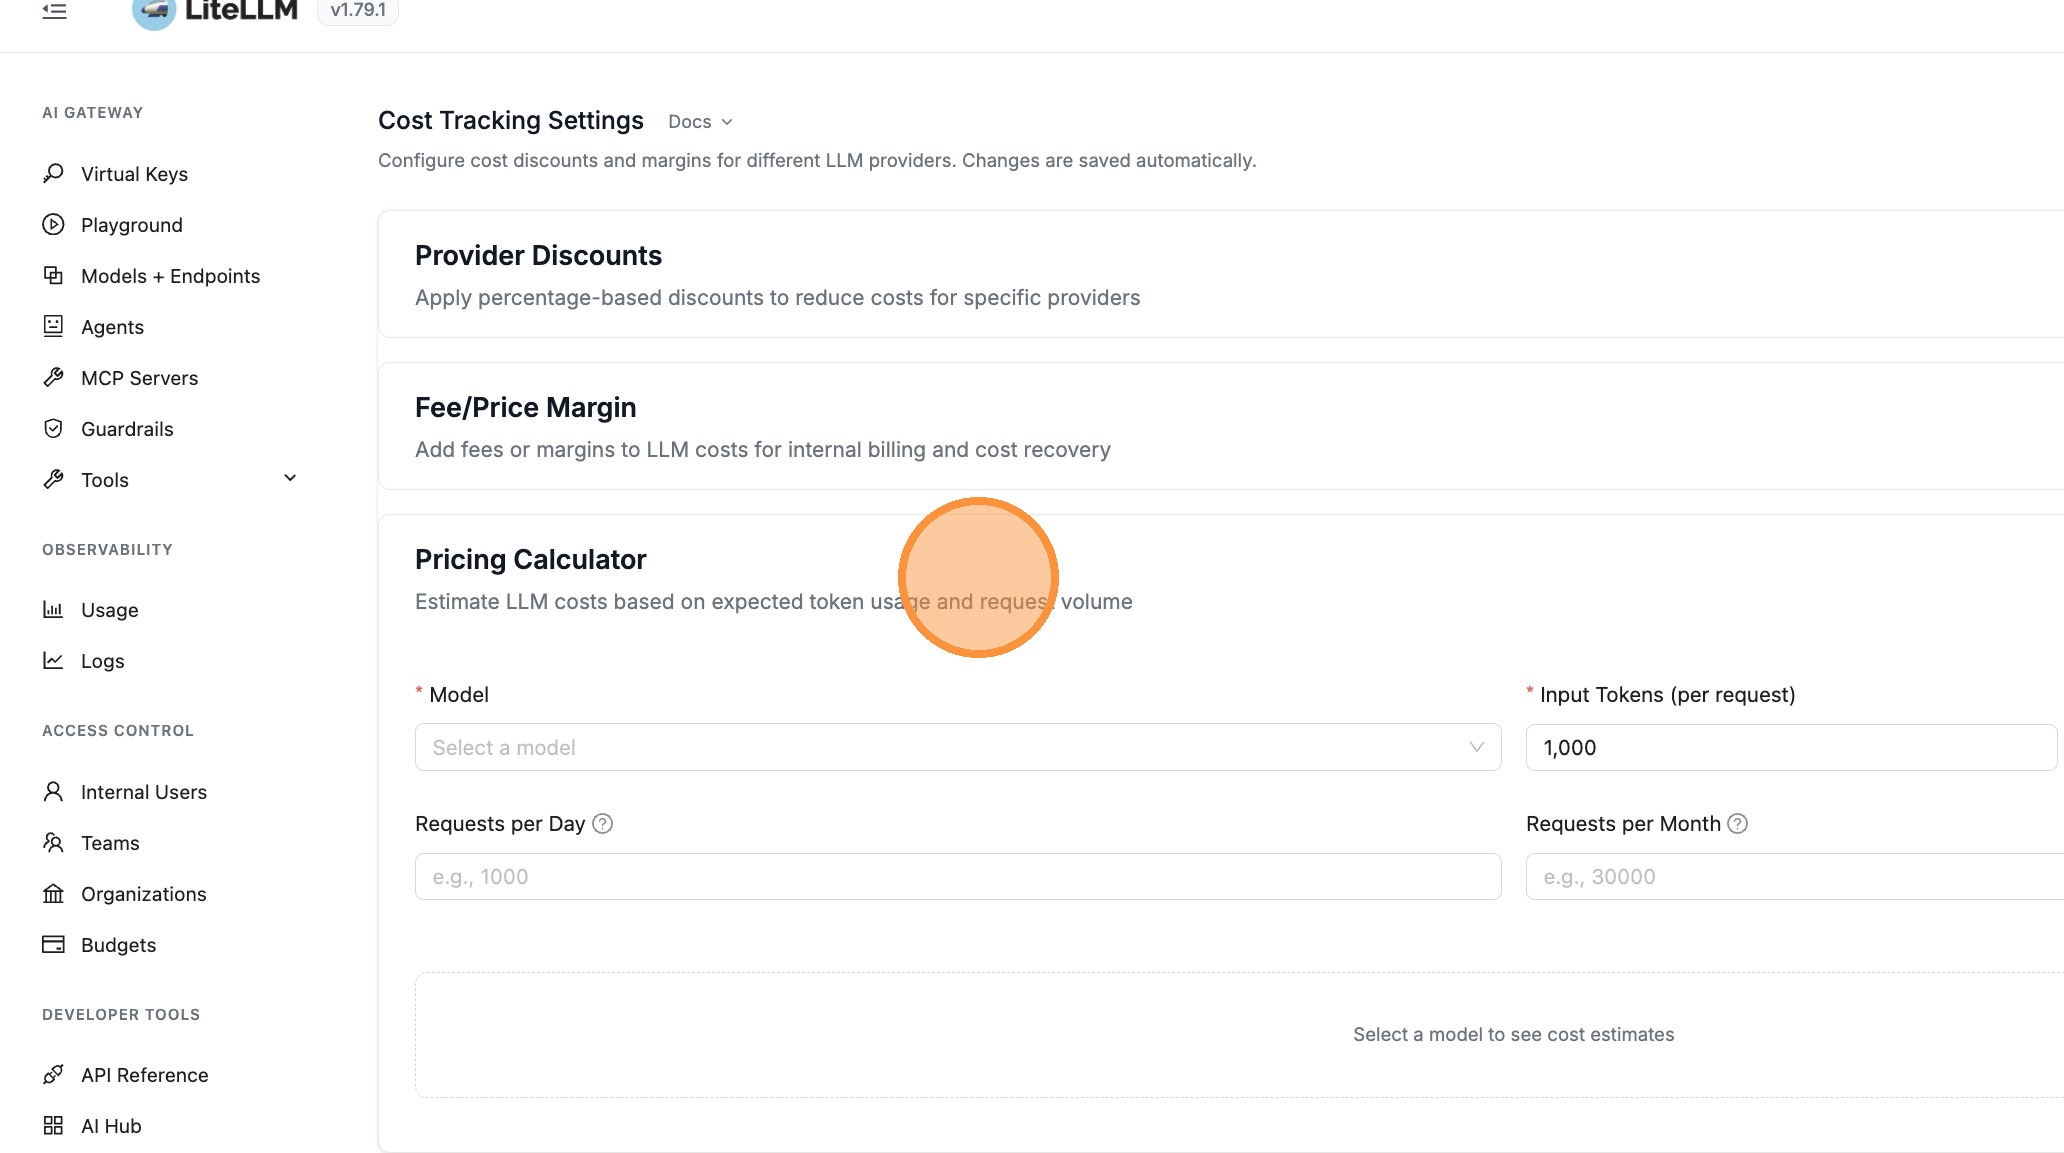Open the Logs graph icon
Viewport: 2064px width, 1153px height.
53,660
